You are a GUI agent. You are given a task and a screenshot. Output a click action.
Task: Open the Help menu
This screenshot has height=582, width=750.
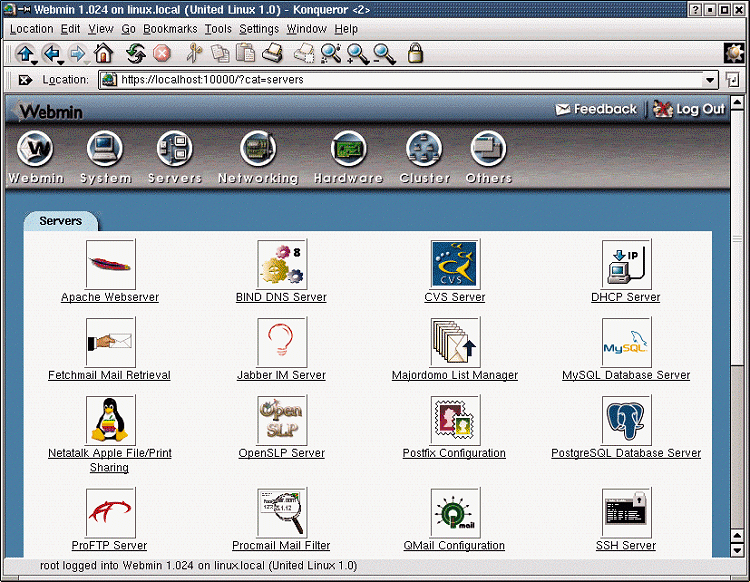(346, 29)
